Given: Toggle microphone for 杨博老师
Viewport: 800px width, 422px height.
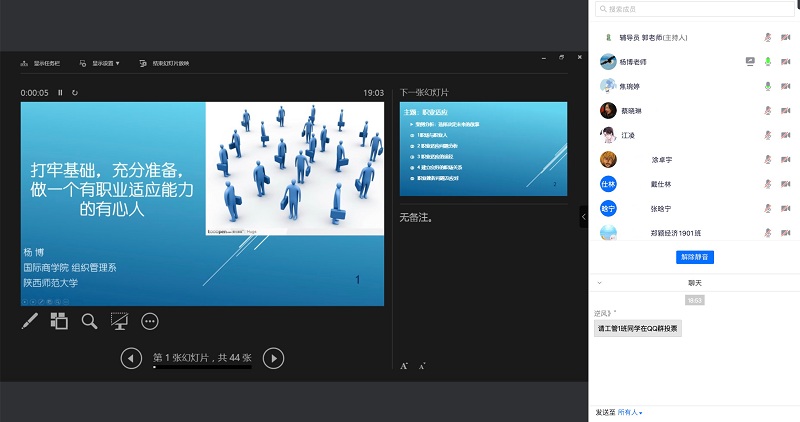Looking at the screenshot, I should pos(768,61).
